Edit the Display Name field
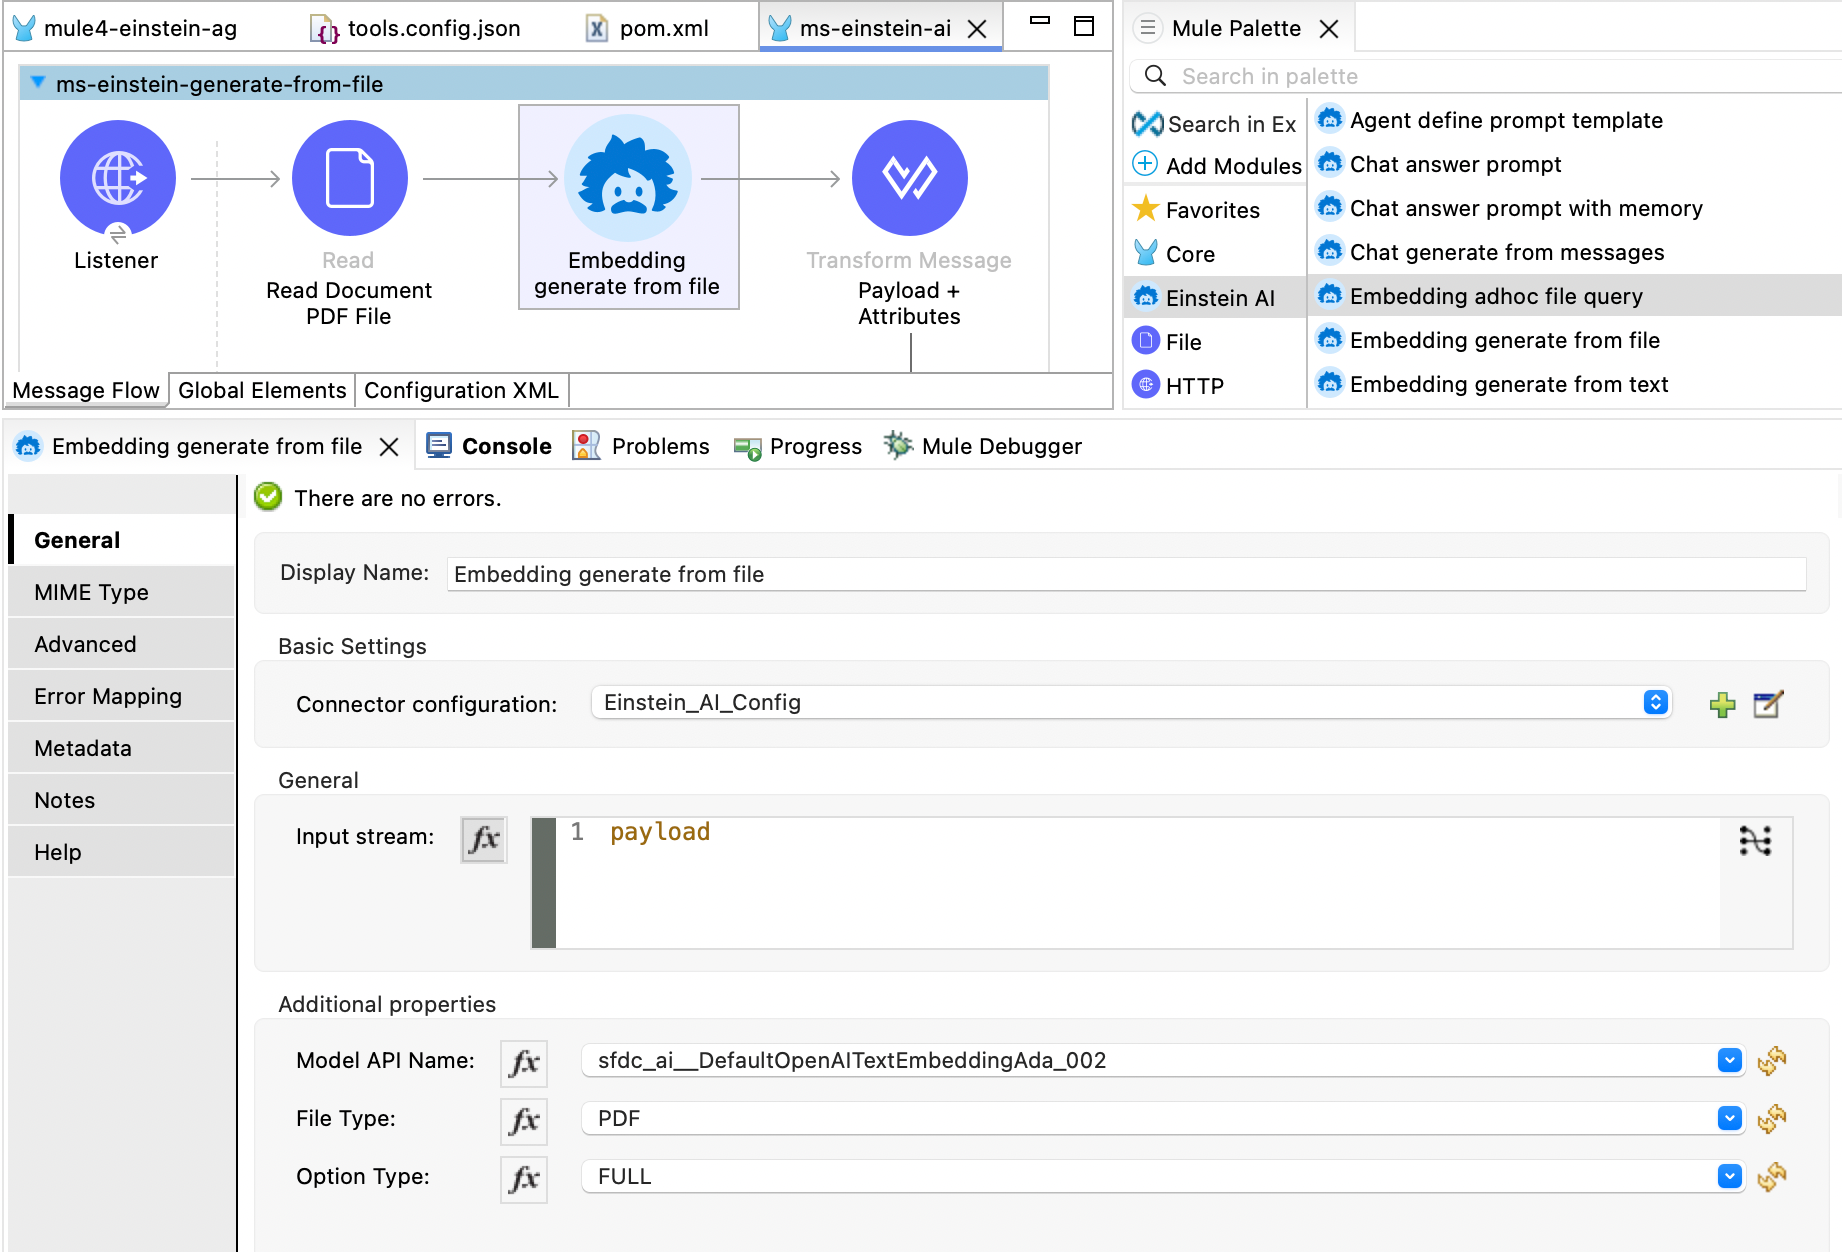Screen dimensions: 1842x1252 coord(1126,574)
